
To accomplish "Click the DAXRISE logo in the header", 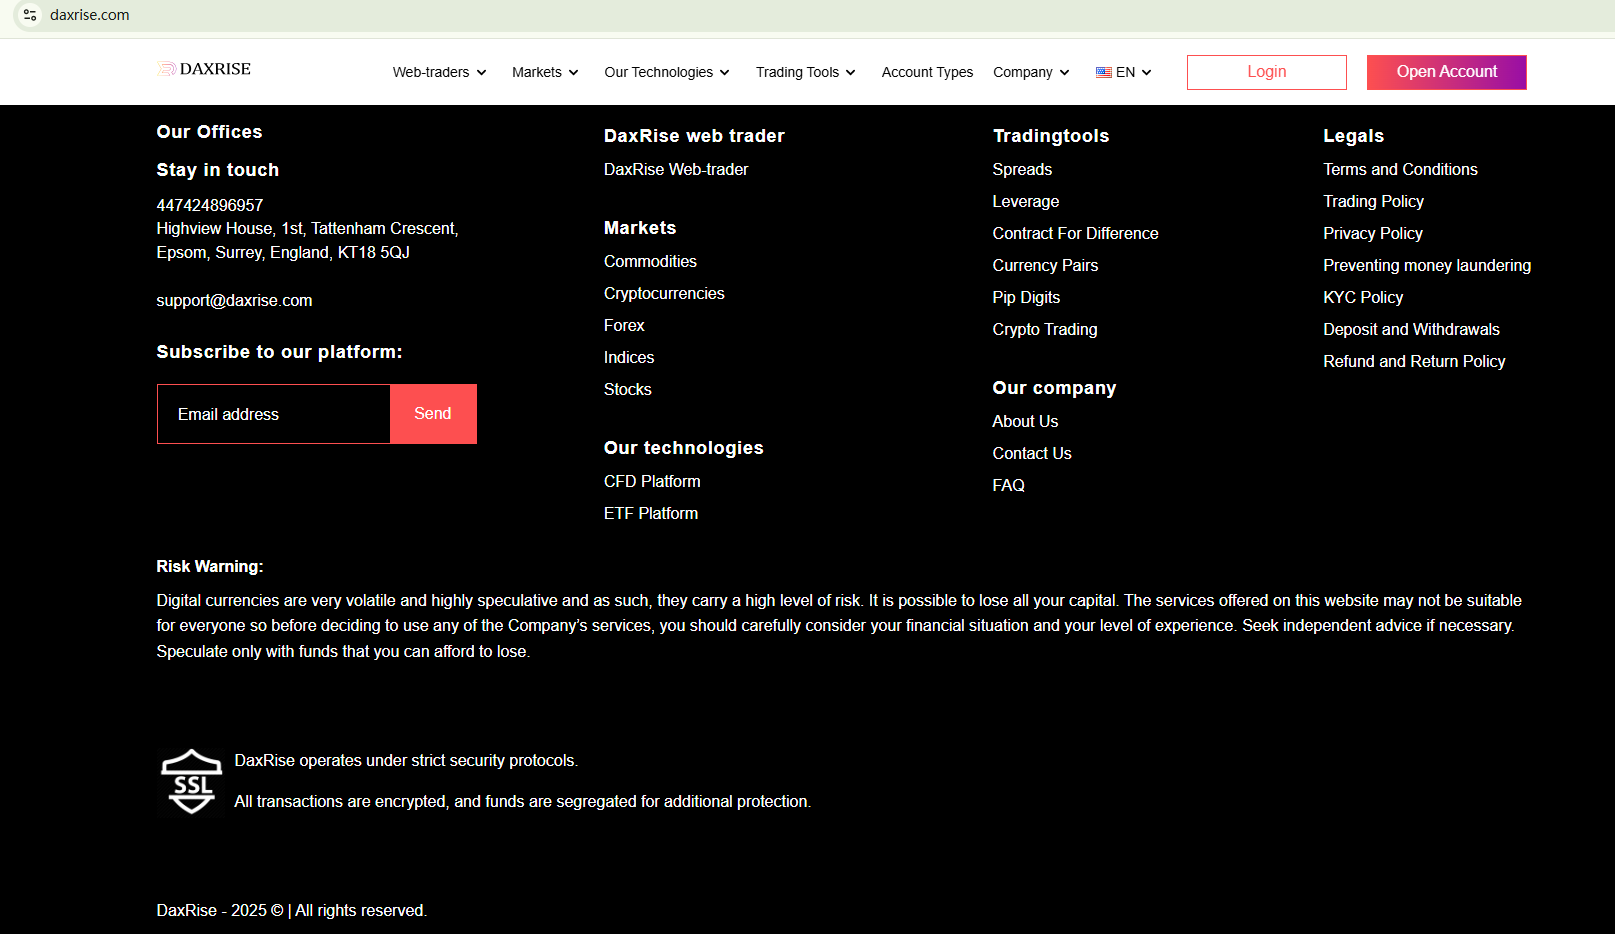I will (205, 69).
